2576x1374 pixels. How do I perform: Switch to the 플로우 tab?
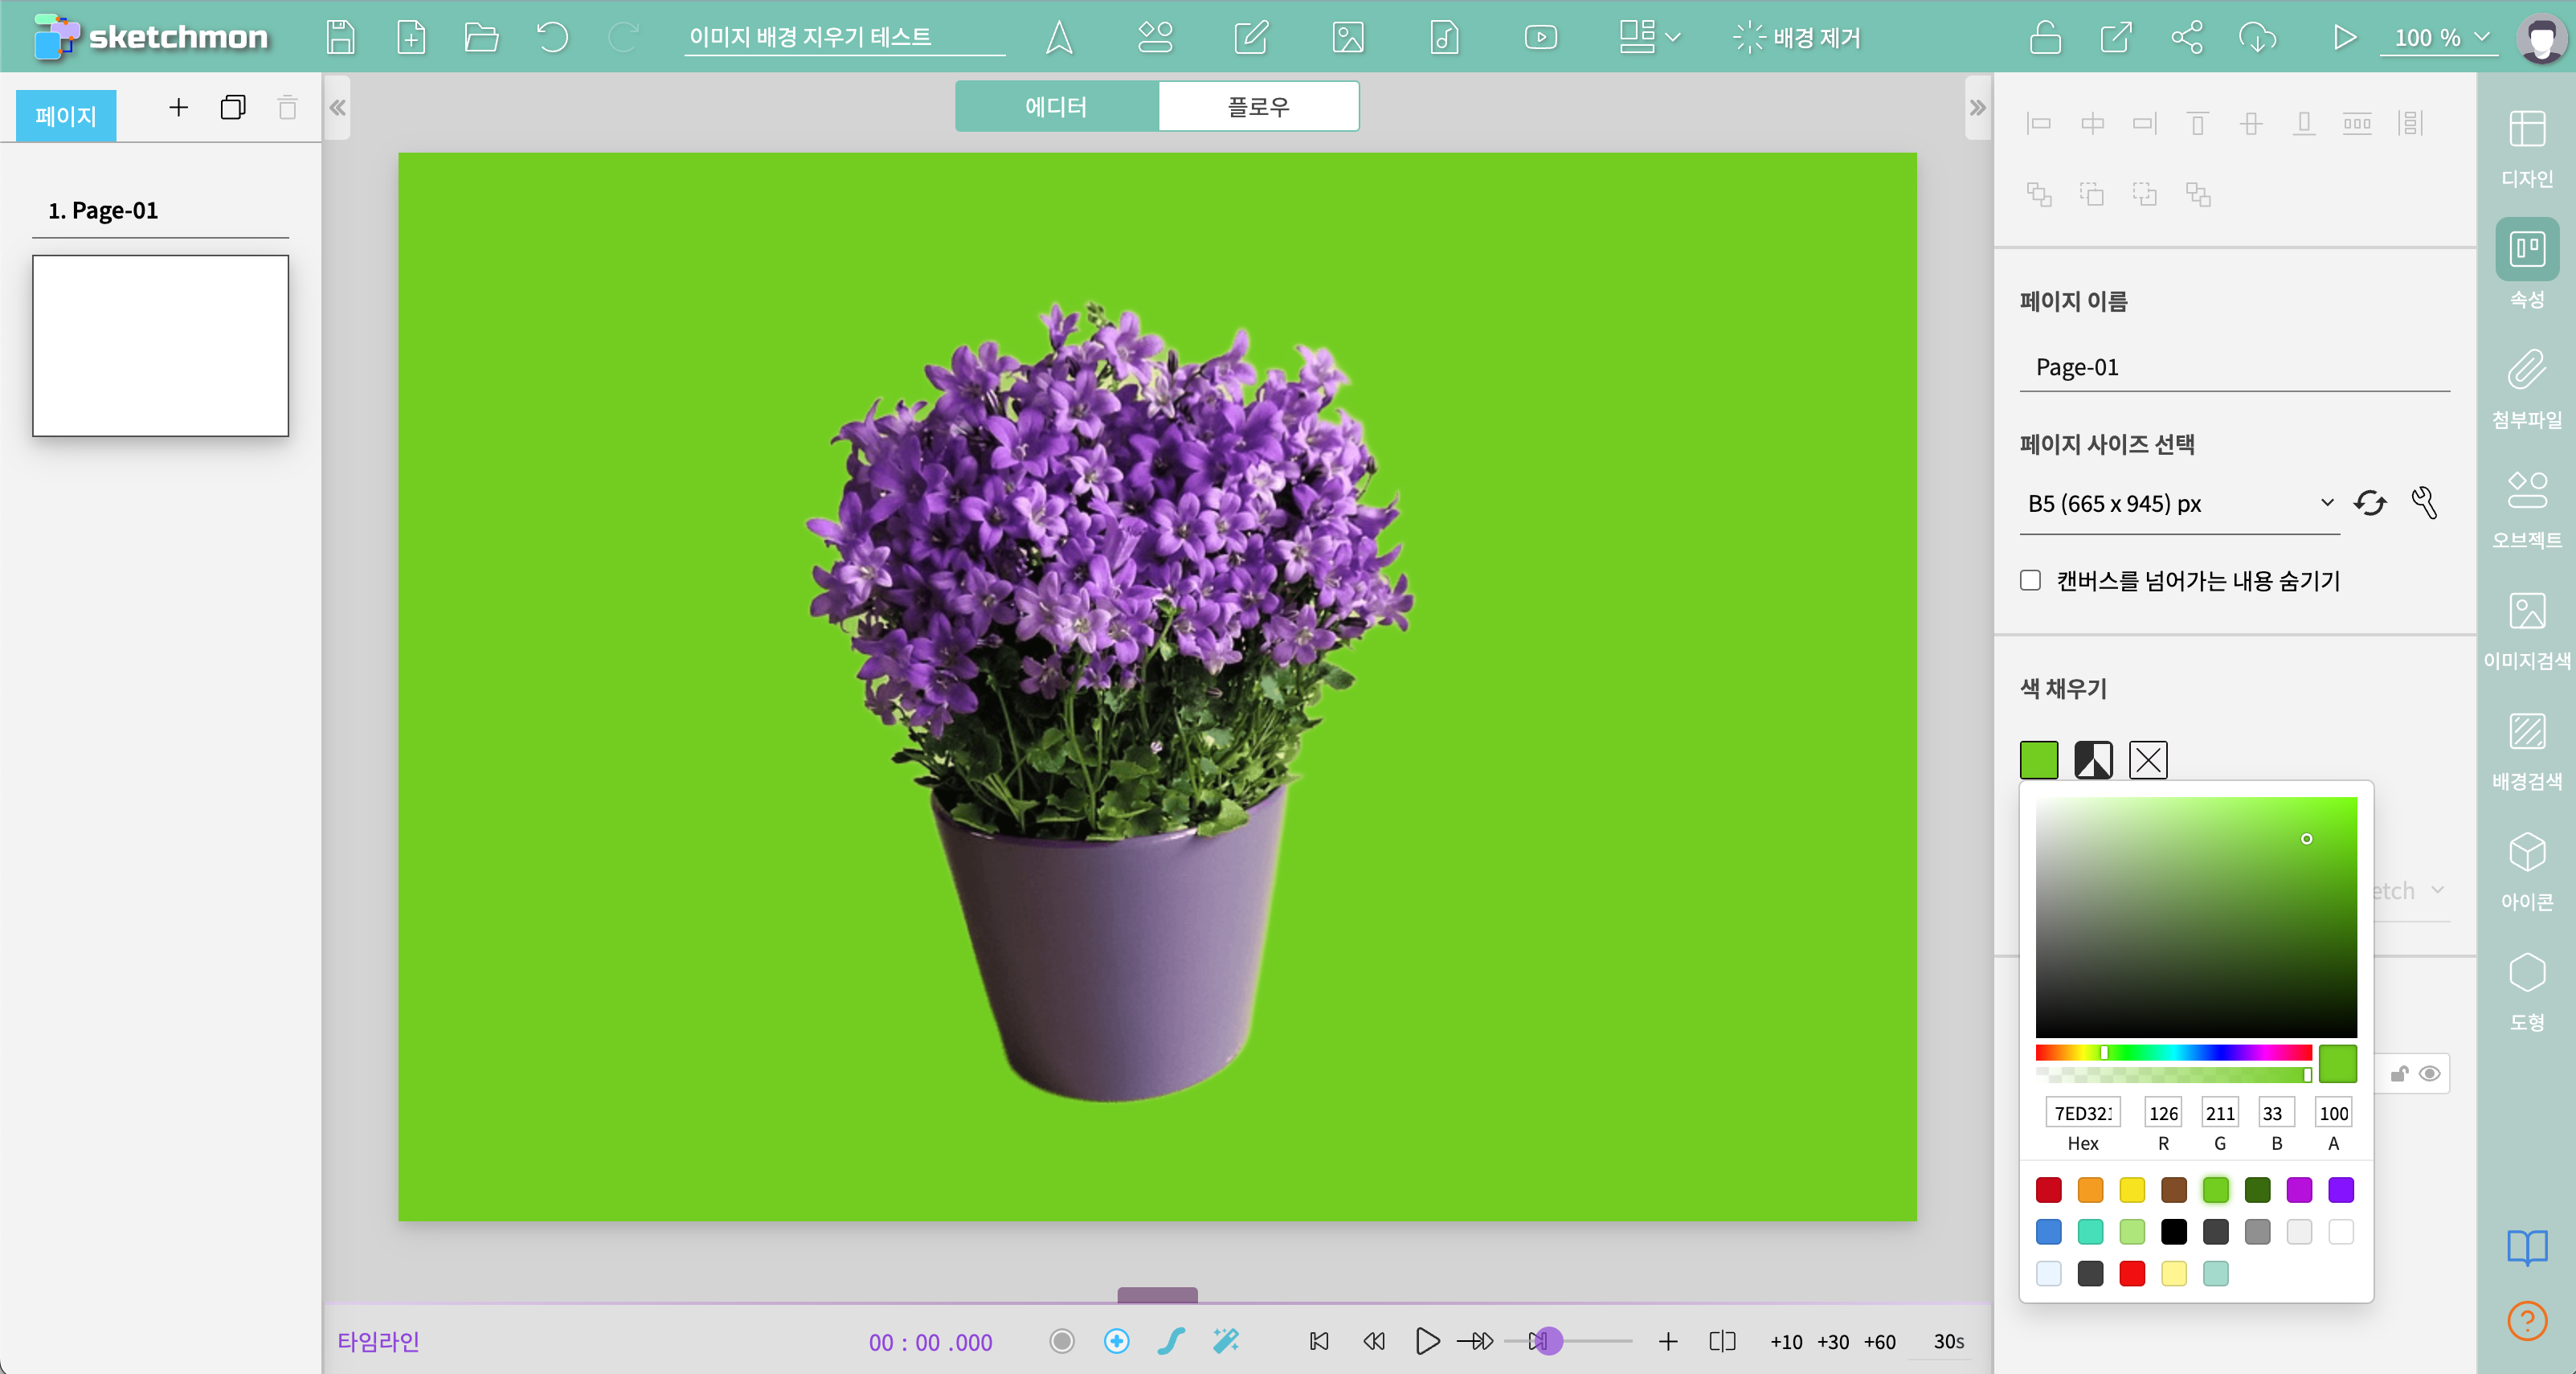(x=1258, y=106)
